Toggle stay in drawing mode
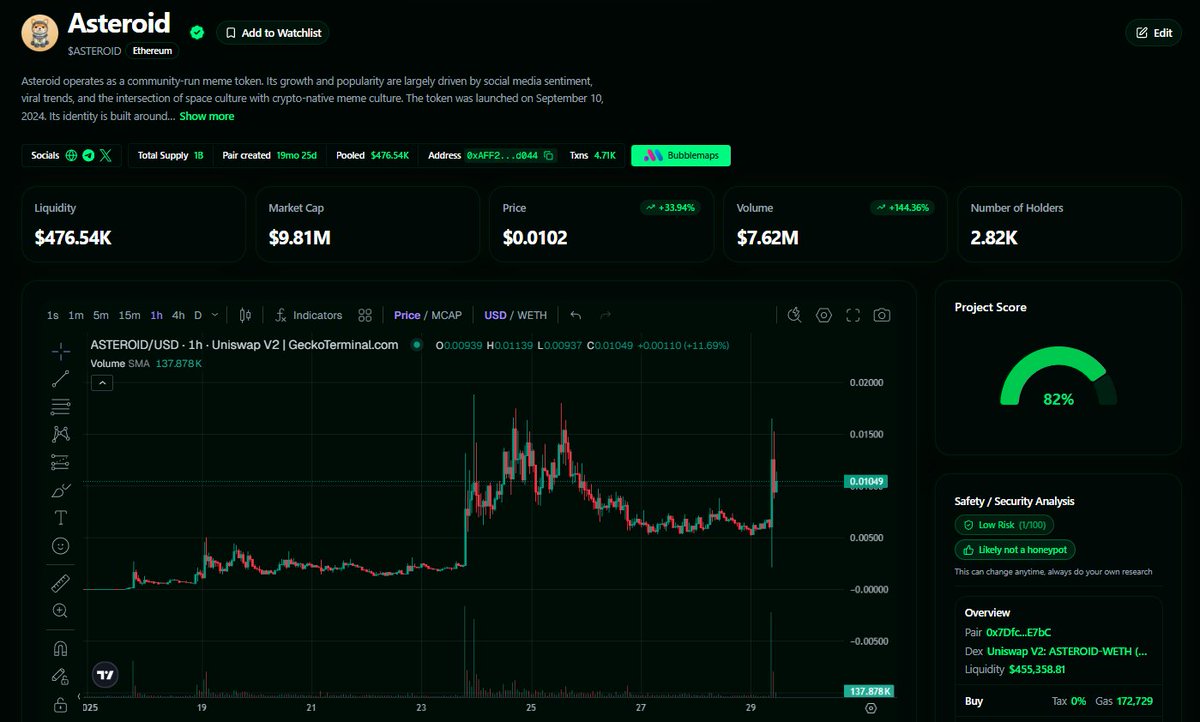This screenshot has height=722, width=1200. pos(61,676)
